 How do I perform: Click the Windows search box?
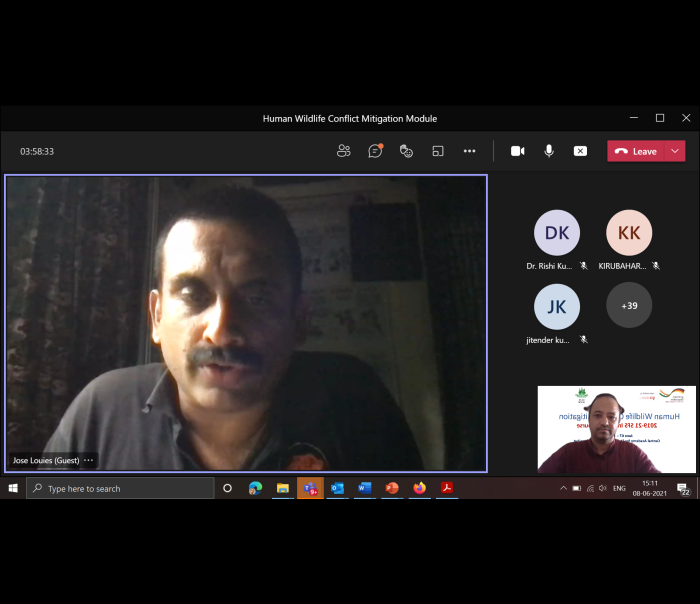(120, 488)
